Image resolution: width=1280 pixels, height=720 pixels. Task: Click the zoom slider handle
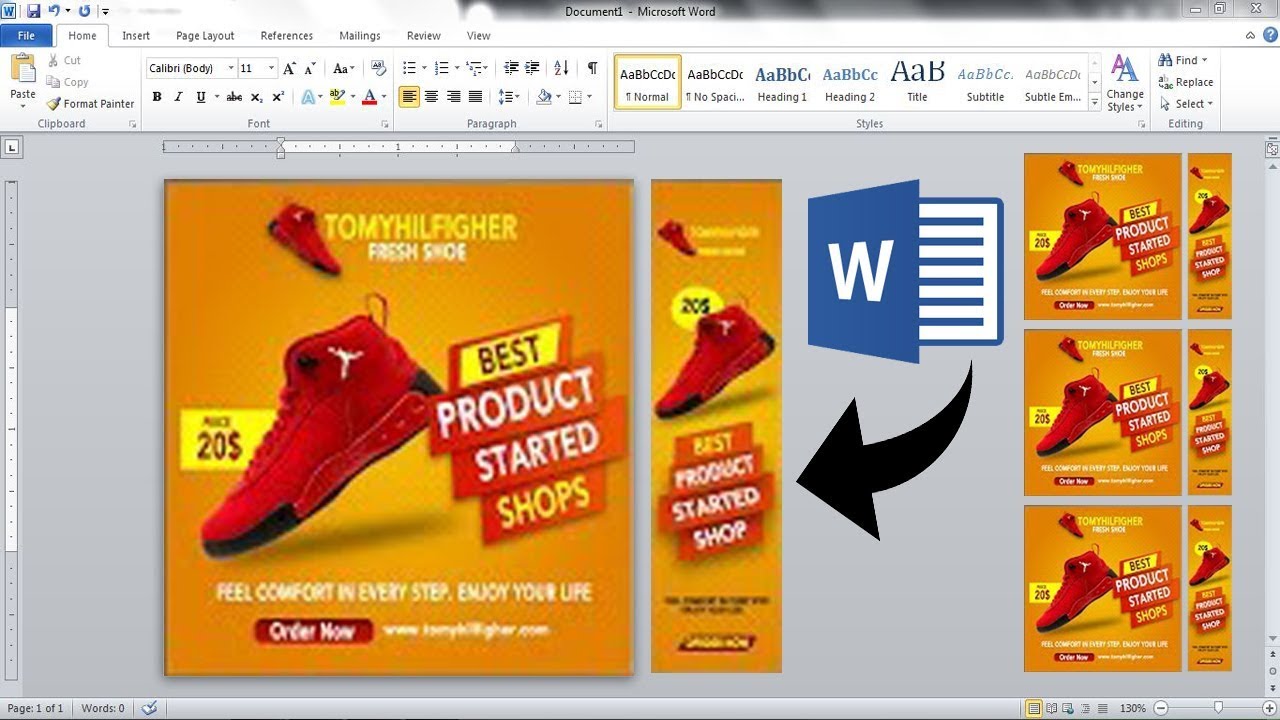click(1218, 708)
